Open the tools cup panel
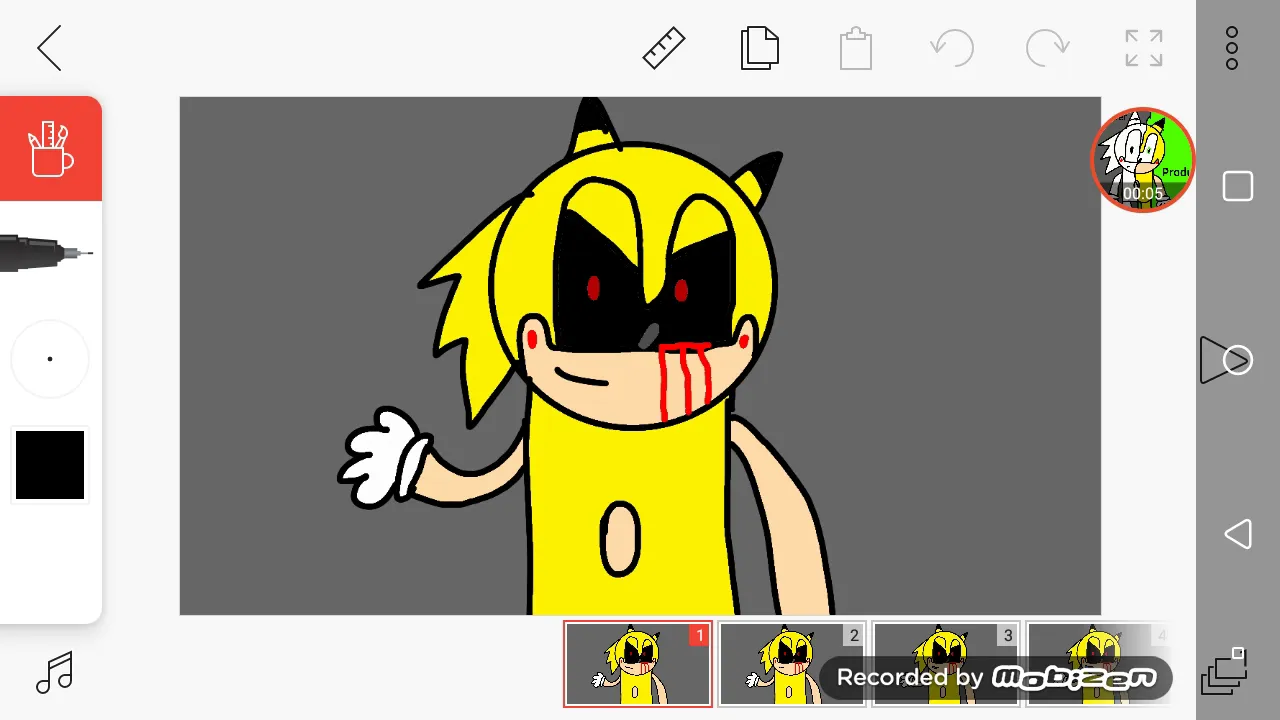This screenshot has width=1280, height=720. [x=50, y=149]
